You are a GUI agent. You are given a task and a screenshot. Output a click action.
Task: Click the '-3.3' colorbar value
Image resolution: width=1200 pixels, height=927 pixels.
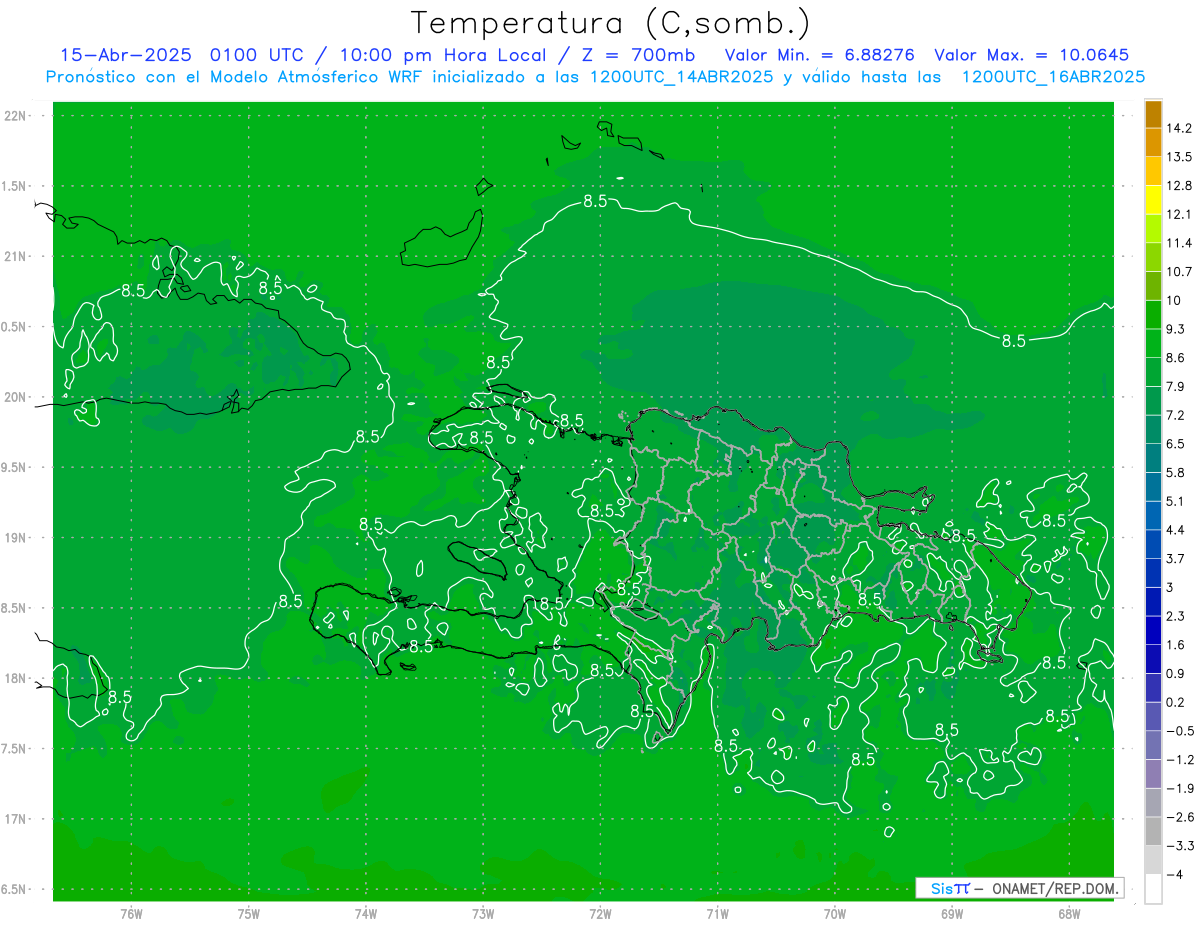[x=1180, y=845]
